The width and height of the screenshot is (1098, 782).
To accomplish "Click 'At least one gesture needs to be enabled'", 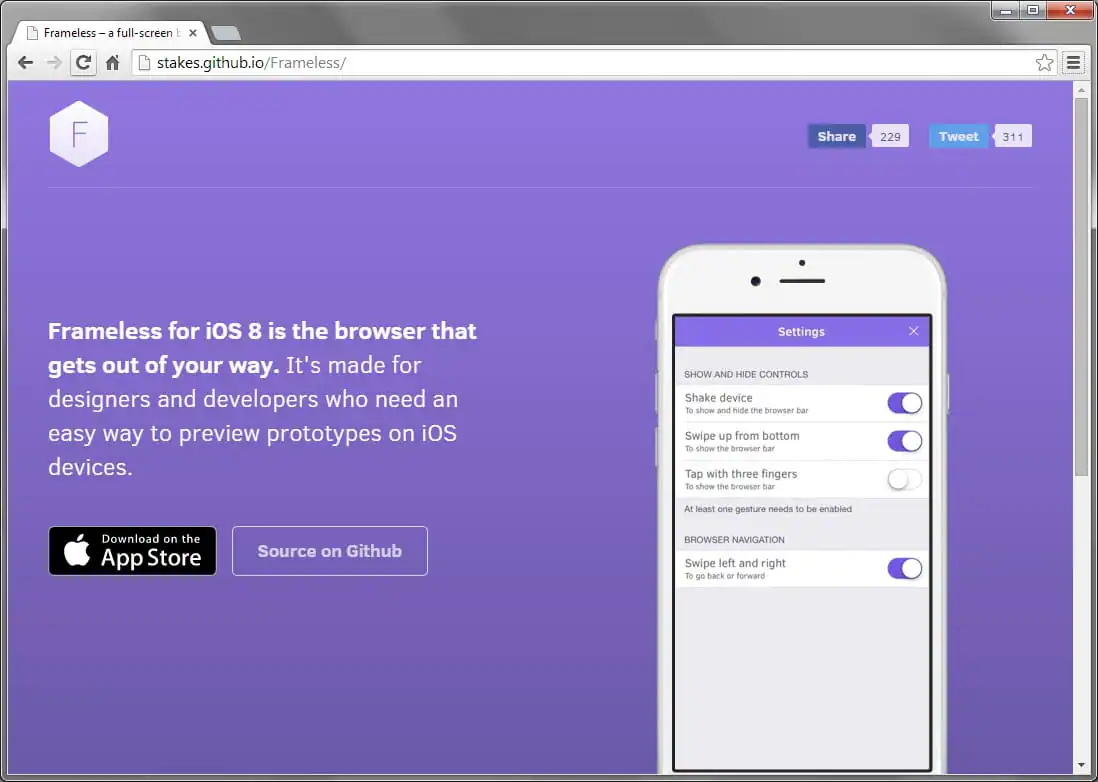I will [767, 509].
